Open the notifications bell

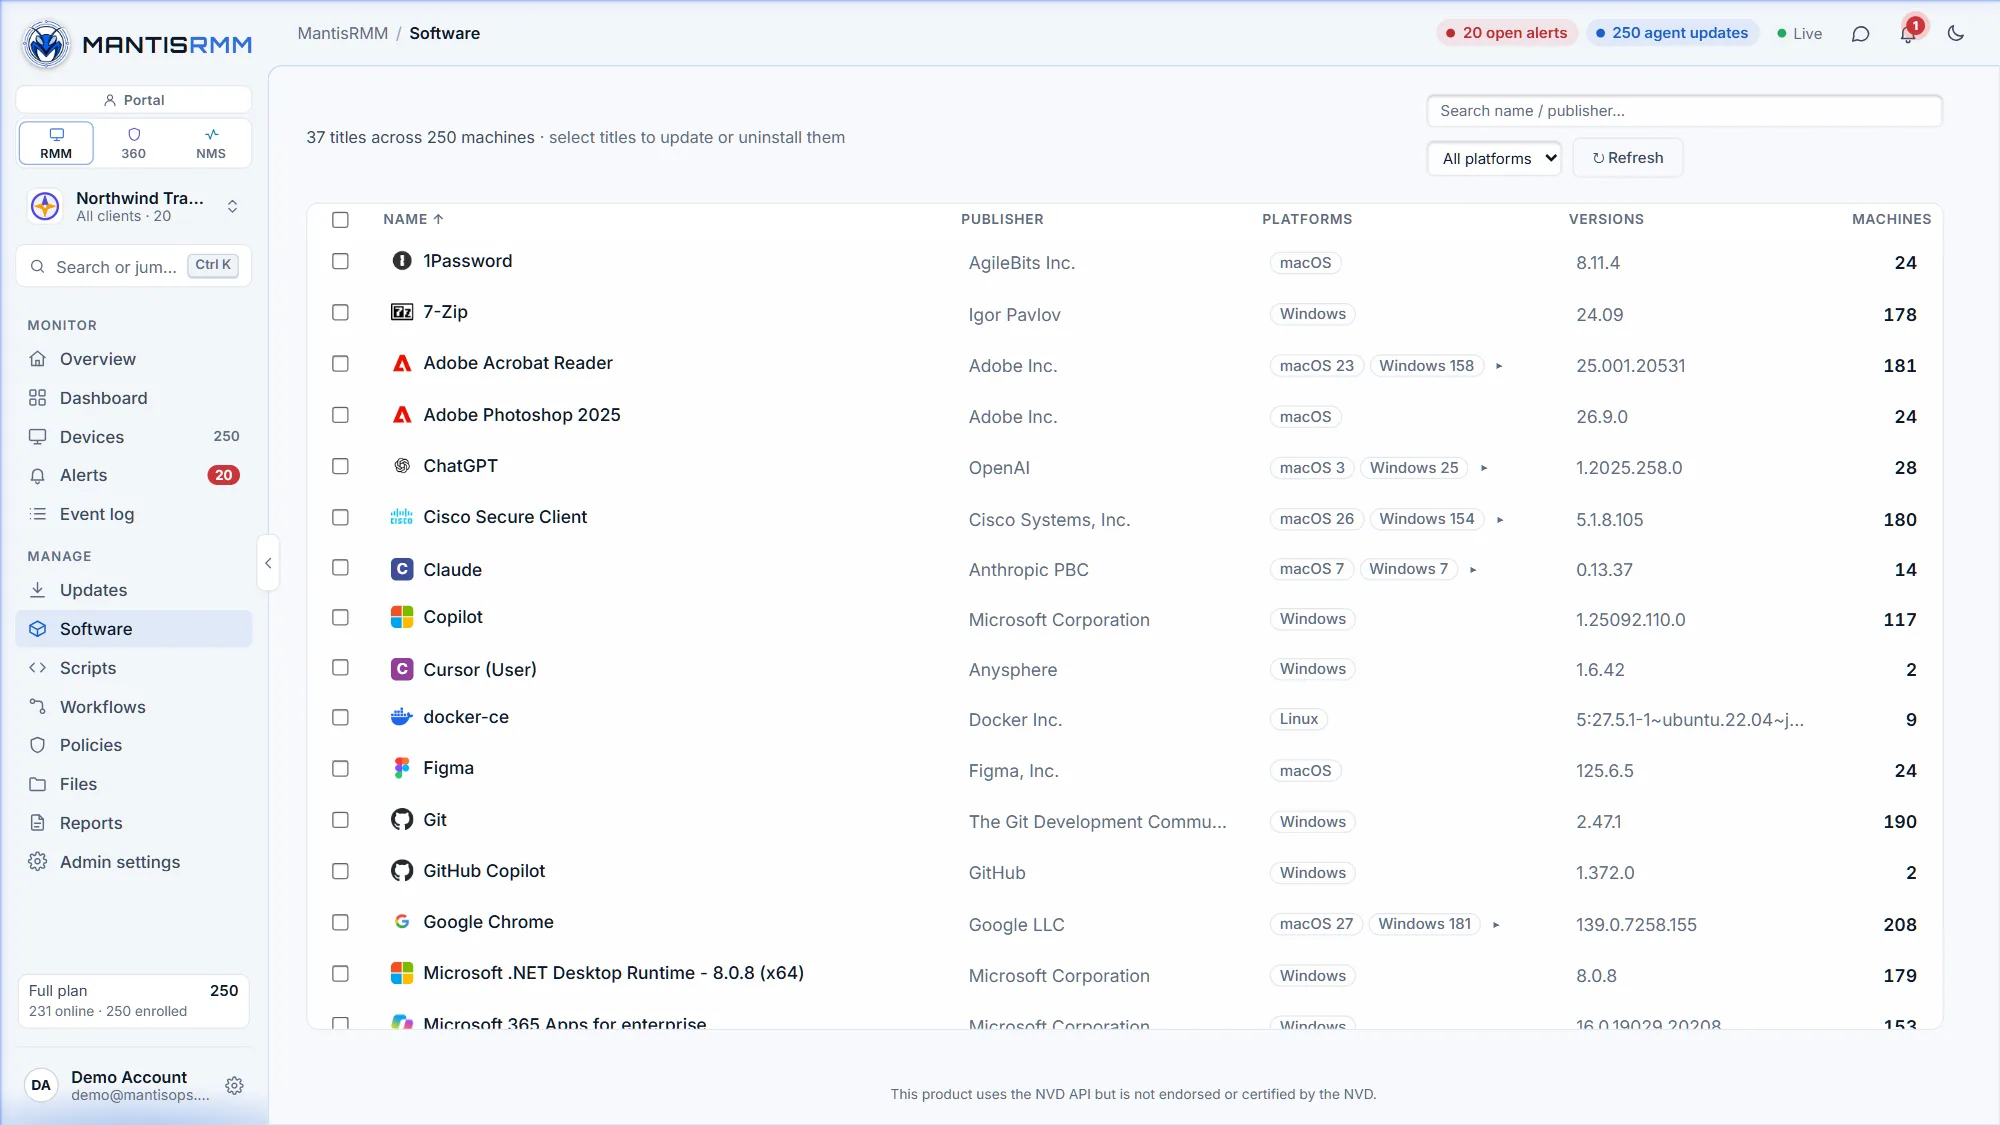click(x=1908, y=34)
